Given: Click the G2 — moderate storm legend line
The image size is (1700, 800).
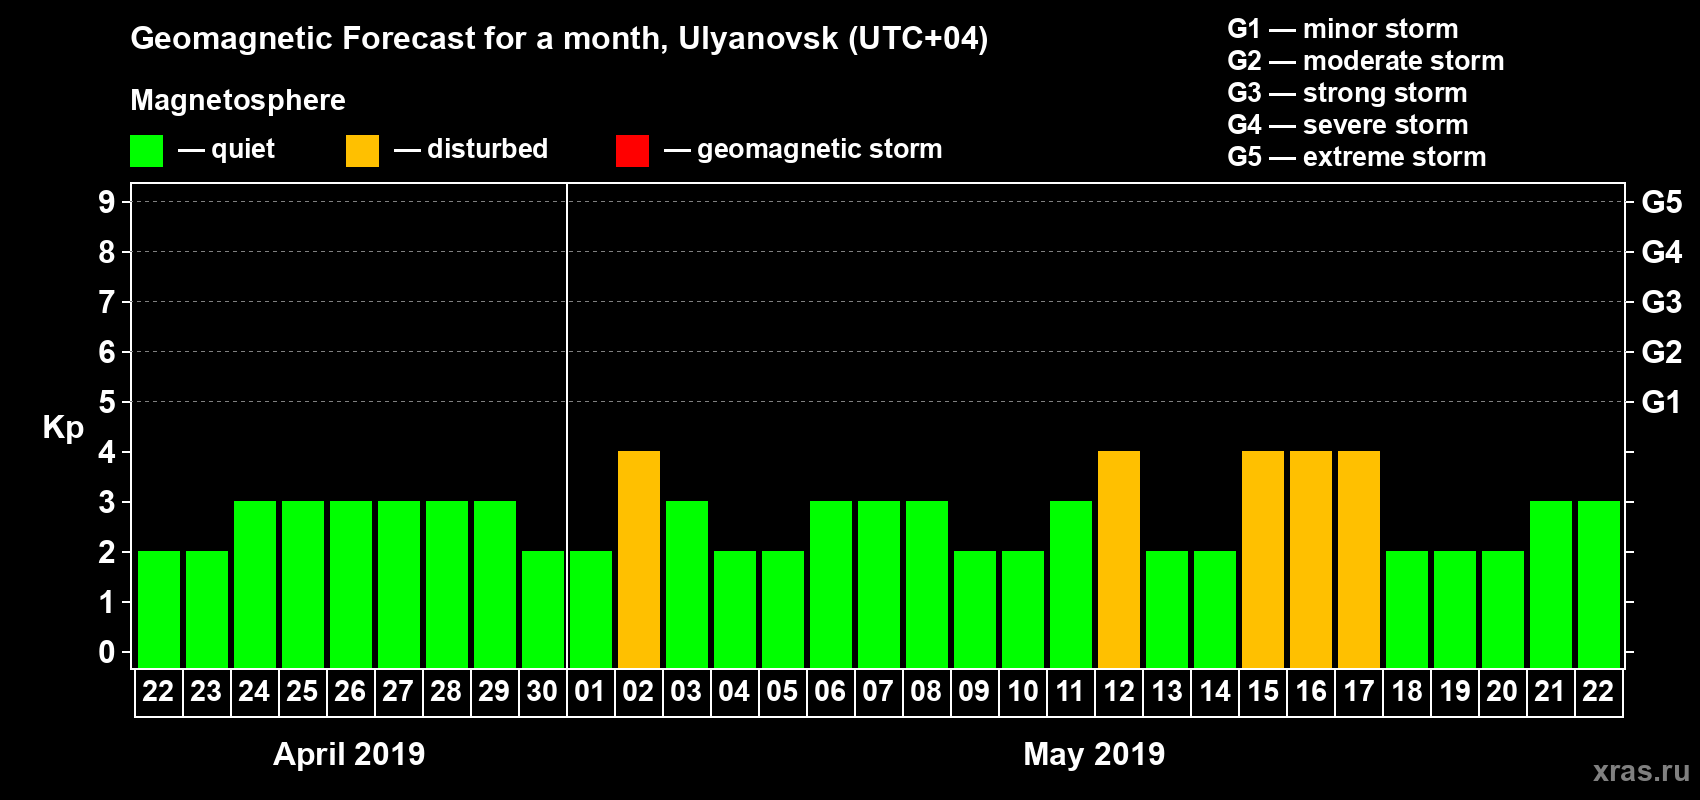Looking at the screenshot, I should click(1366, 61).
